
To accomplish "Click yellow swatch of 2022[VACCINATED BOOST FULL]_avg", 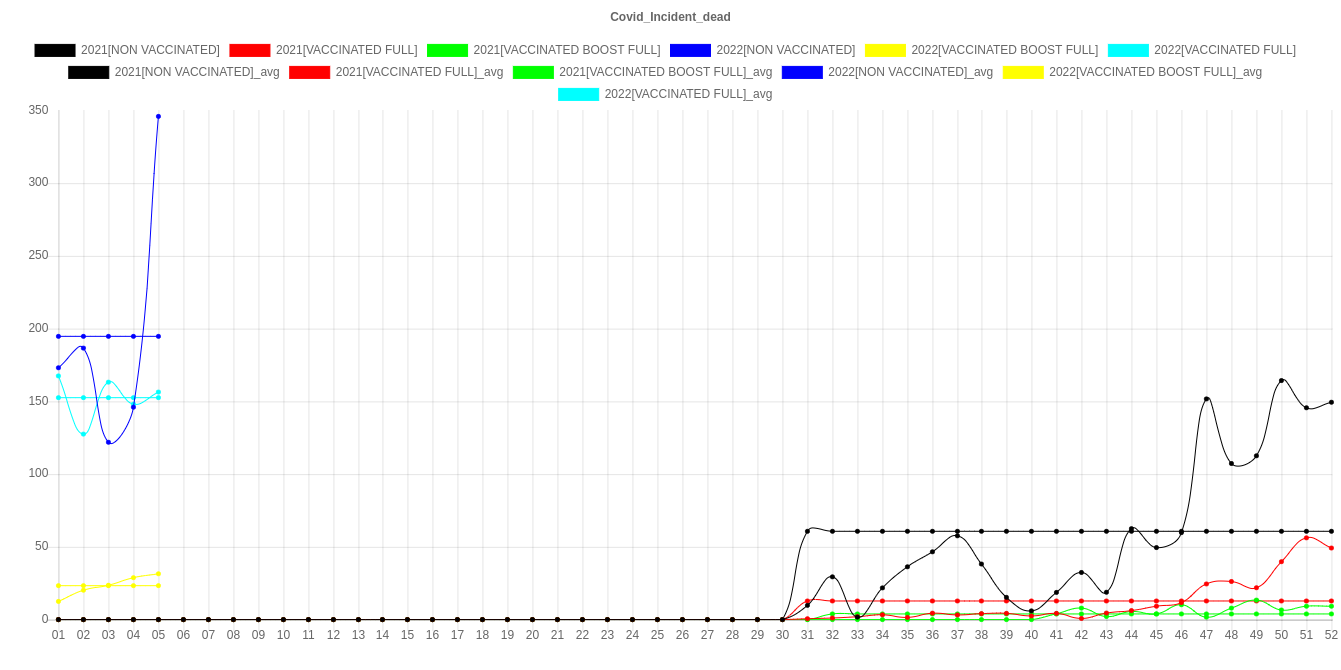I will pyautogui.click(x=1022, y=72).
